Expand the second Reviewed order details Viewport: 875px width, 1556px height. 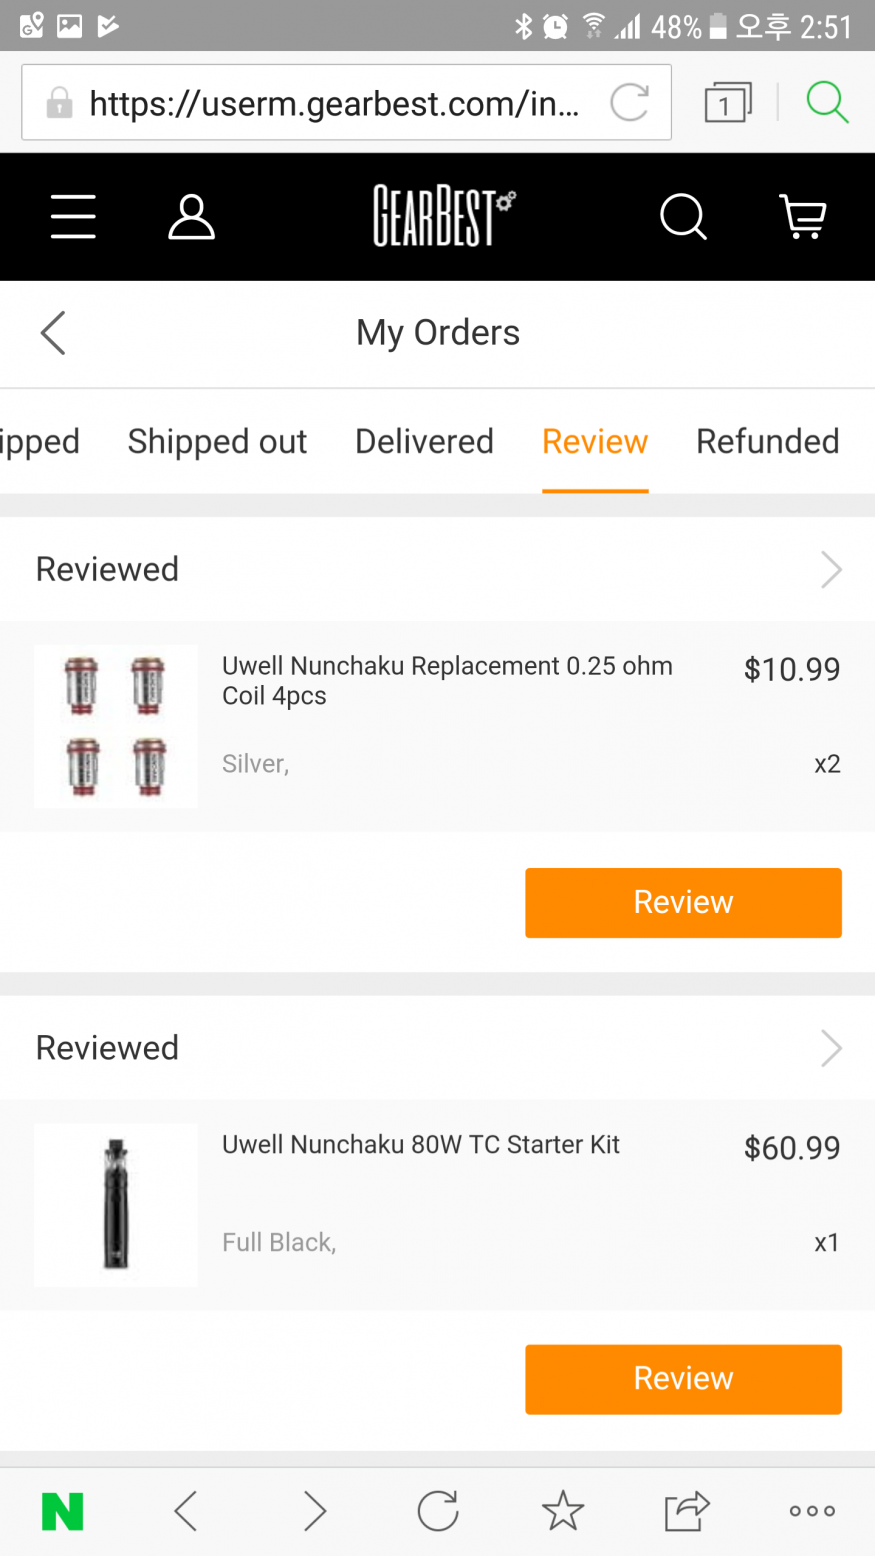click(x=831, y=1048)
